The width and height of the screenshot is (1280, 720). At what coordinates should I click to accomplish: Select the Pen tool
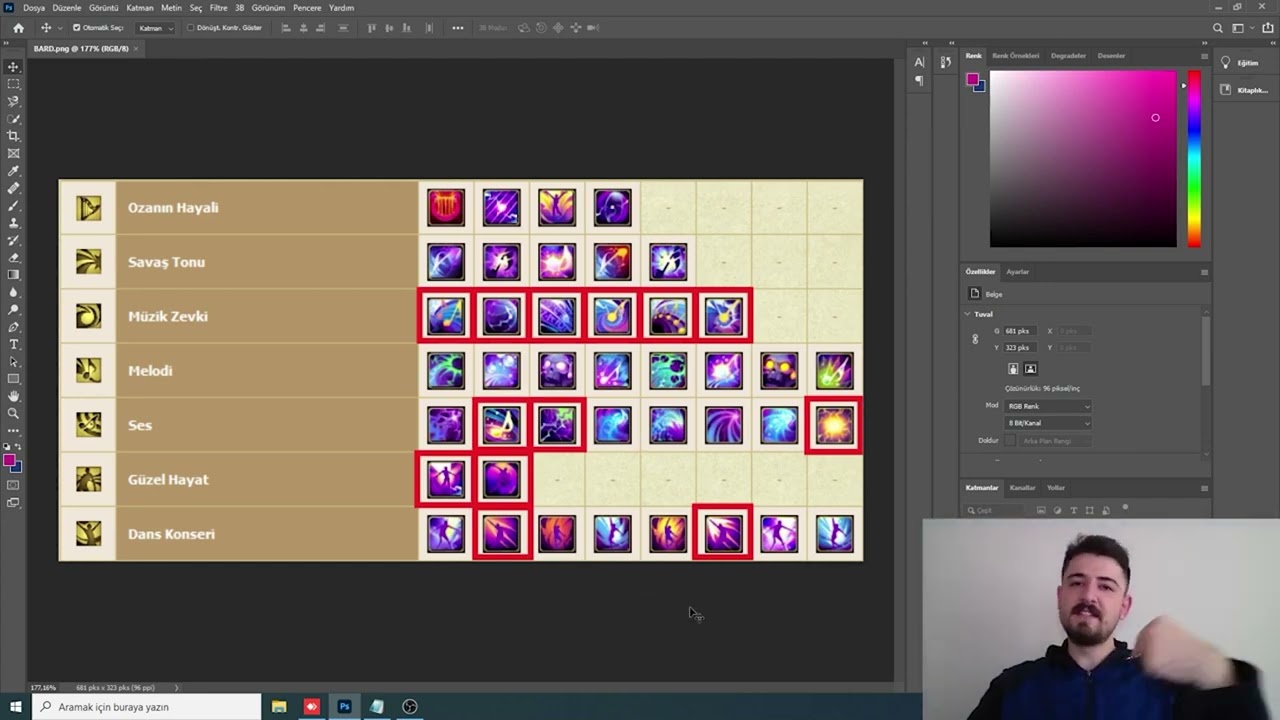pos(13,327)
